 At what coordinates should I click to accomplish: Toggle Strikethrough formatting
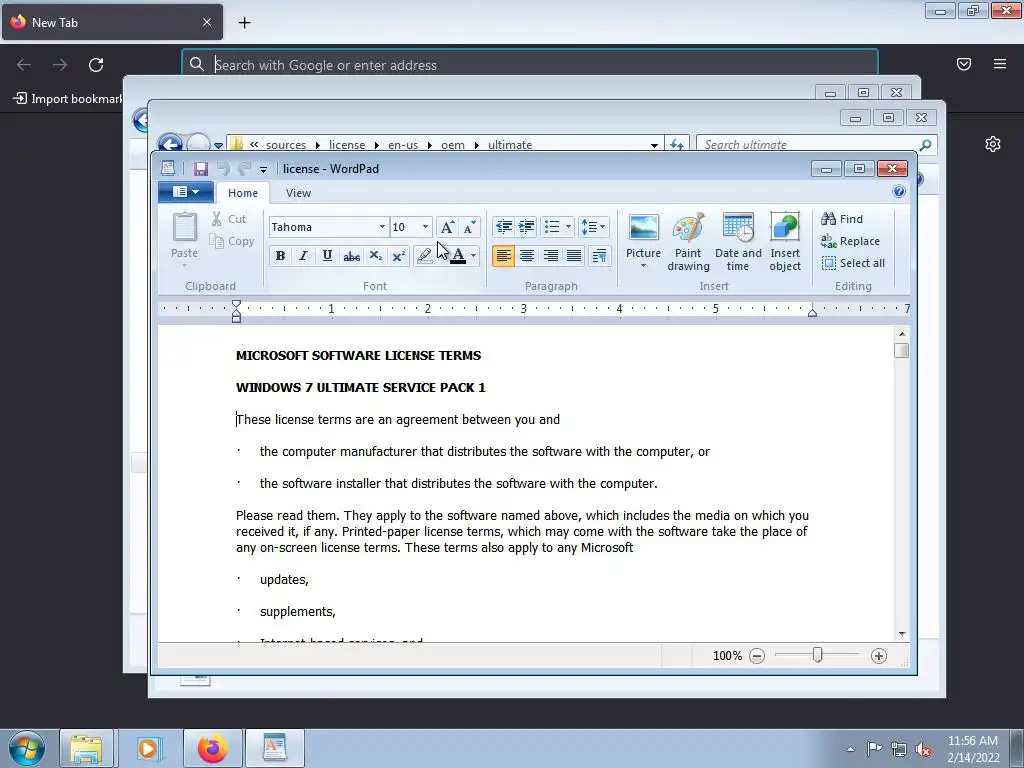351,255
